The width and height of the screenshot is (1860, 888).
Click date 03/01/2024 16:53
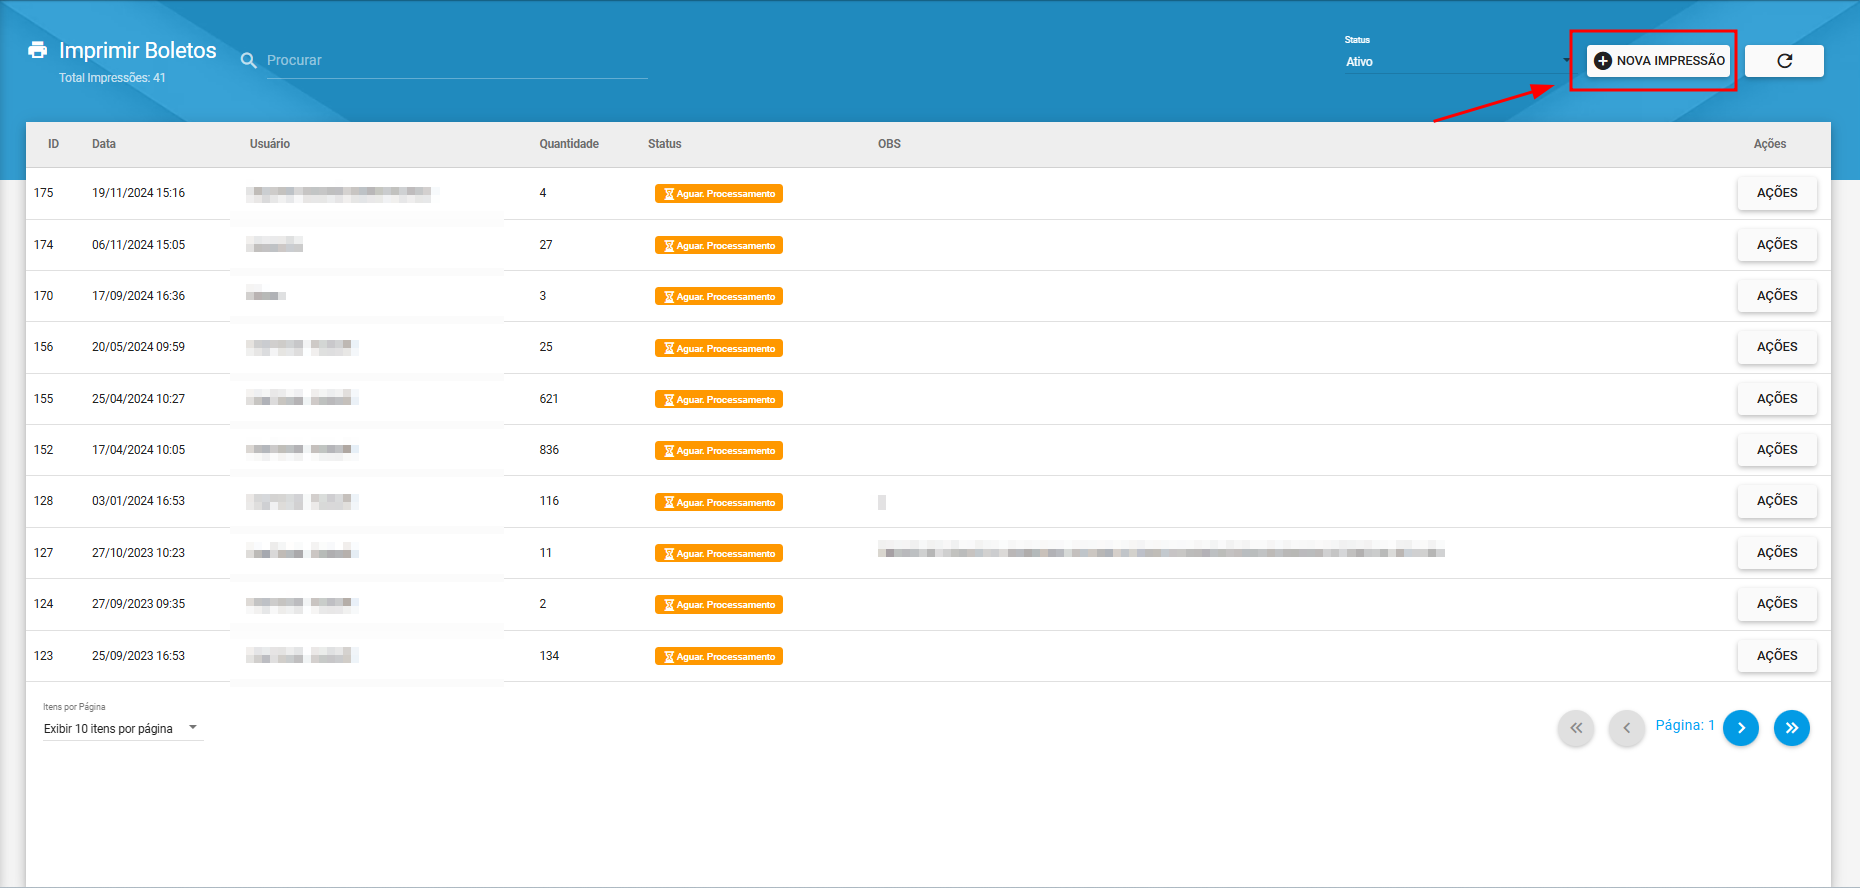(138, 501)
